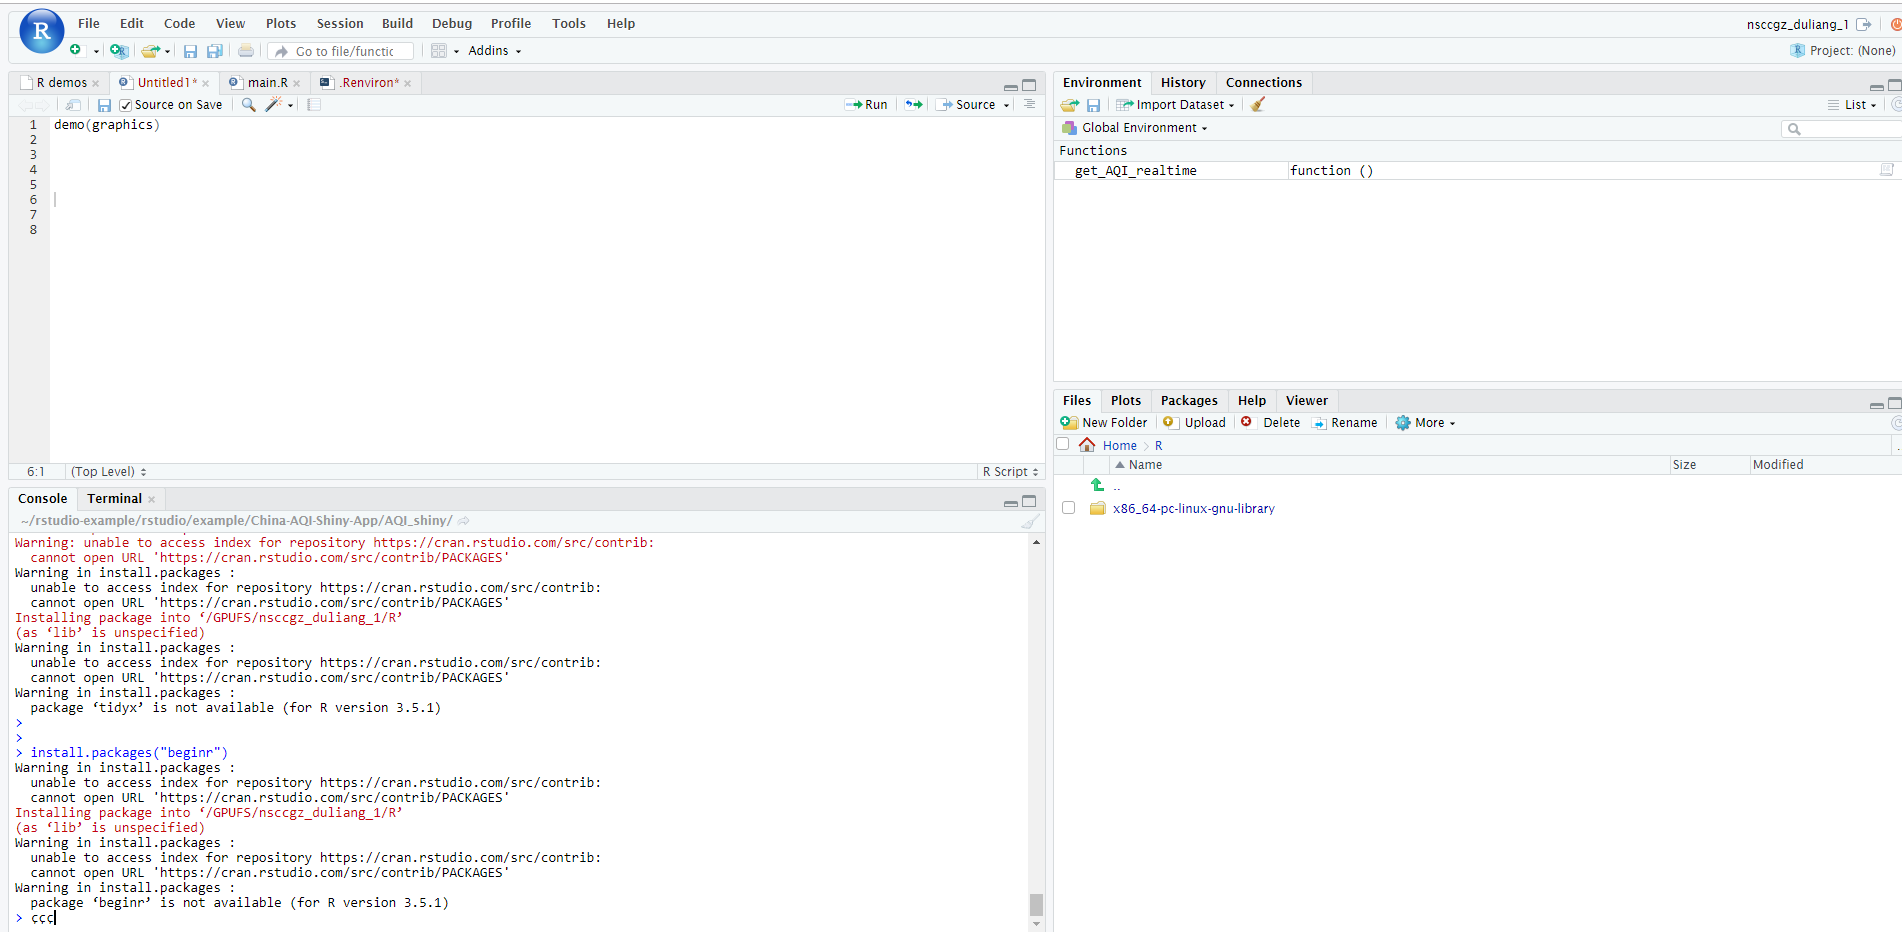
Task: Click the broom icon to clear the environment
Action: point(1258,105)
